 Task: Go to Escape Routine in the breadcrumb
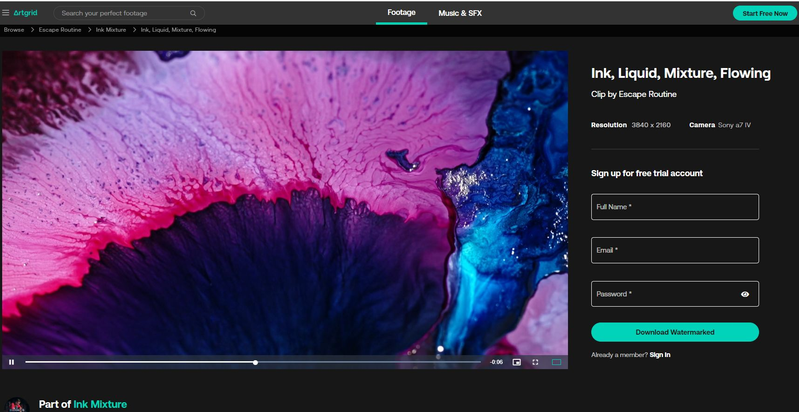click(x=60, y=30)
